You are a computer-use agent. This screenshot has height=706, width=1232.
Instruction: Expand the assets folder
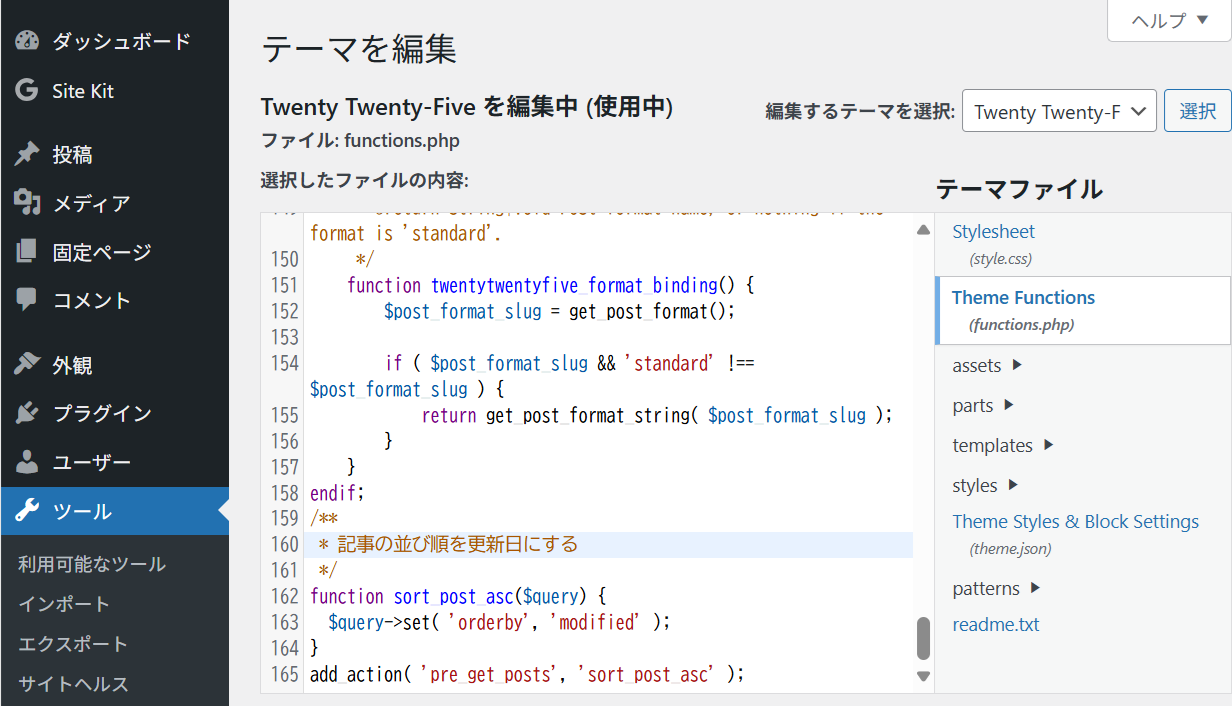click(x=987, y=365)
